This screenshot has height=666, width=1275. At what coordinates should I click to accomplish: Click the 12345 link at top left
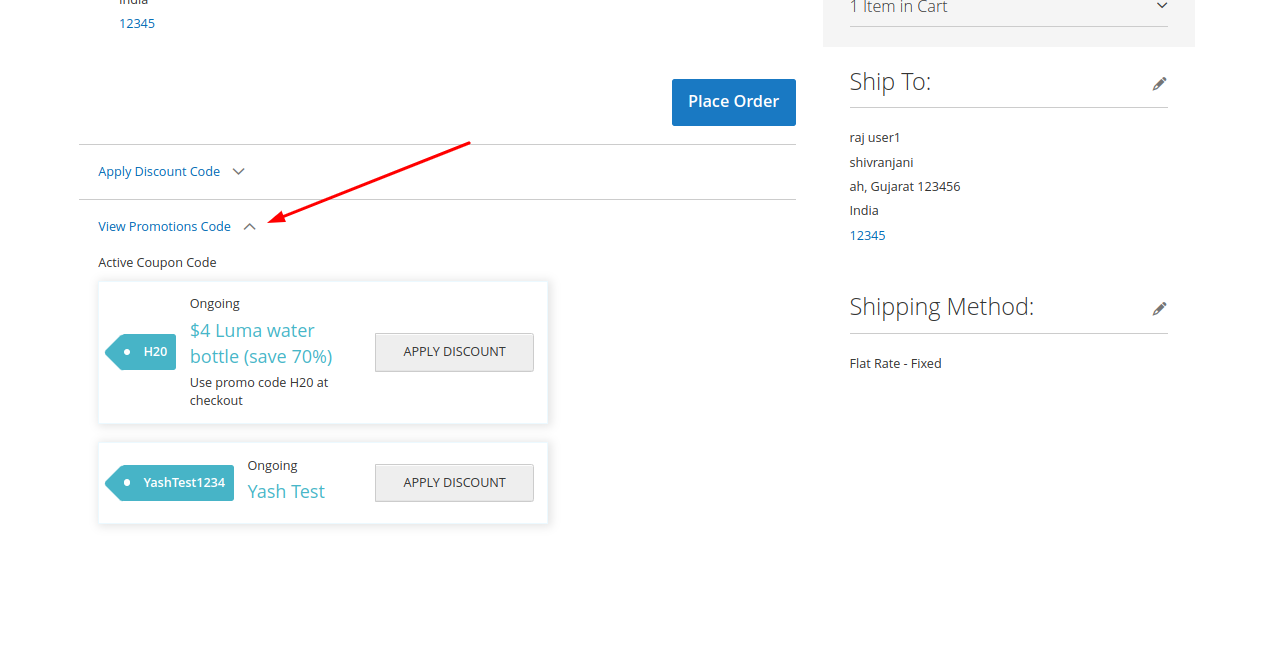tap(137, 23)
